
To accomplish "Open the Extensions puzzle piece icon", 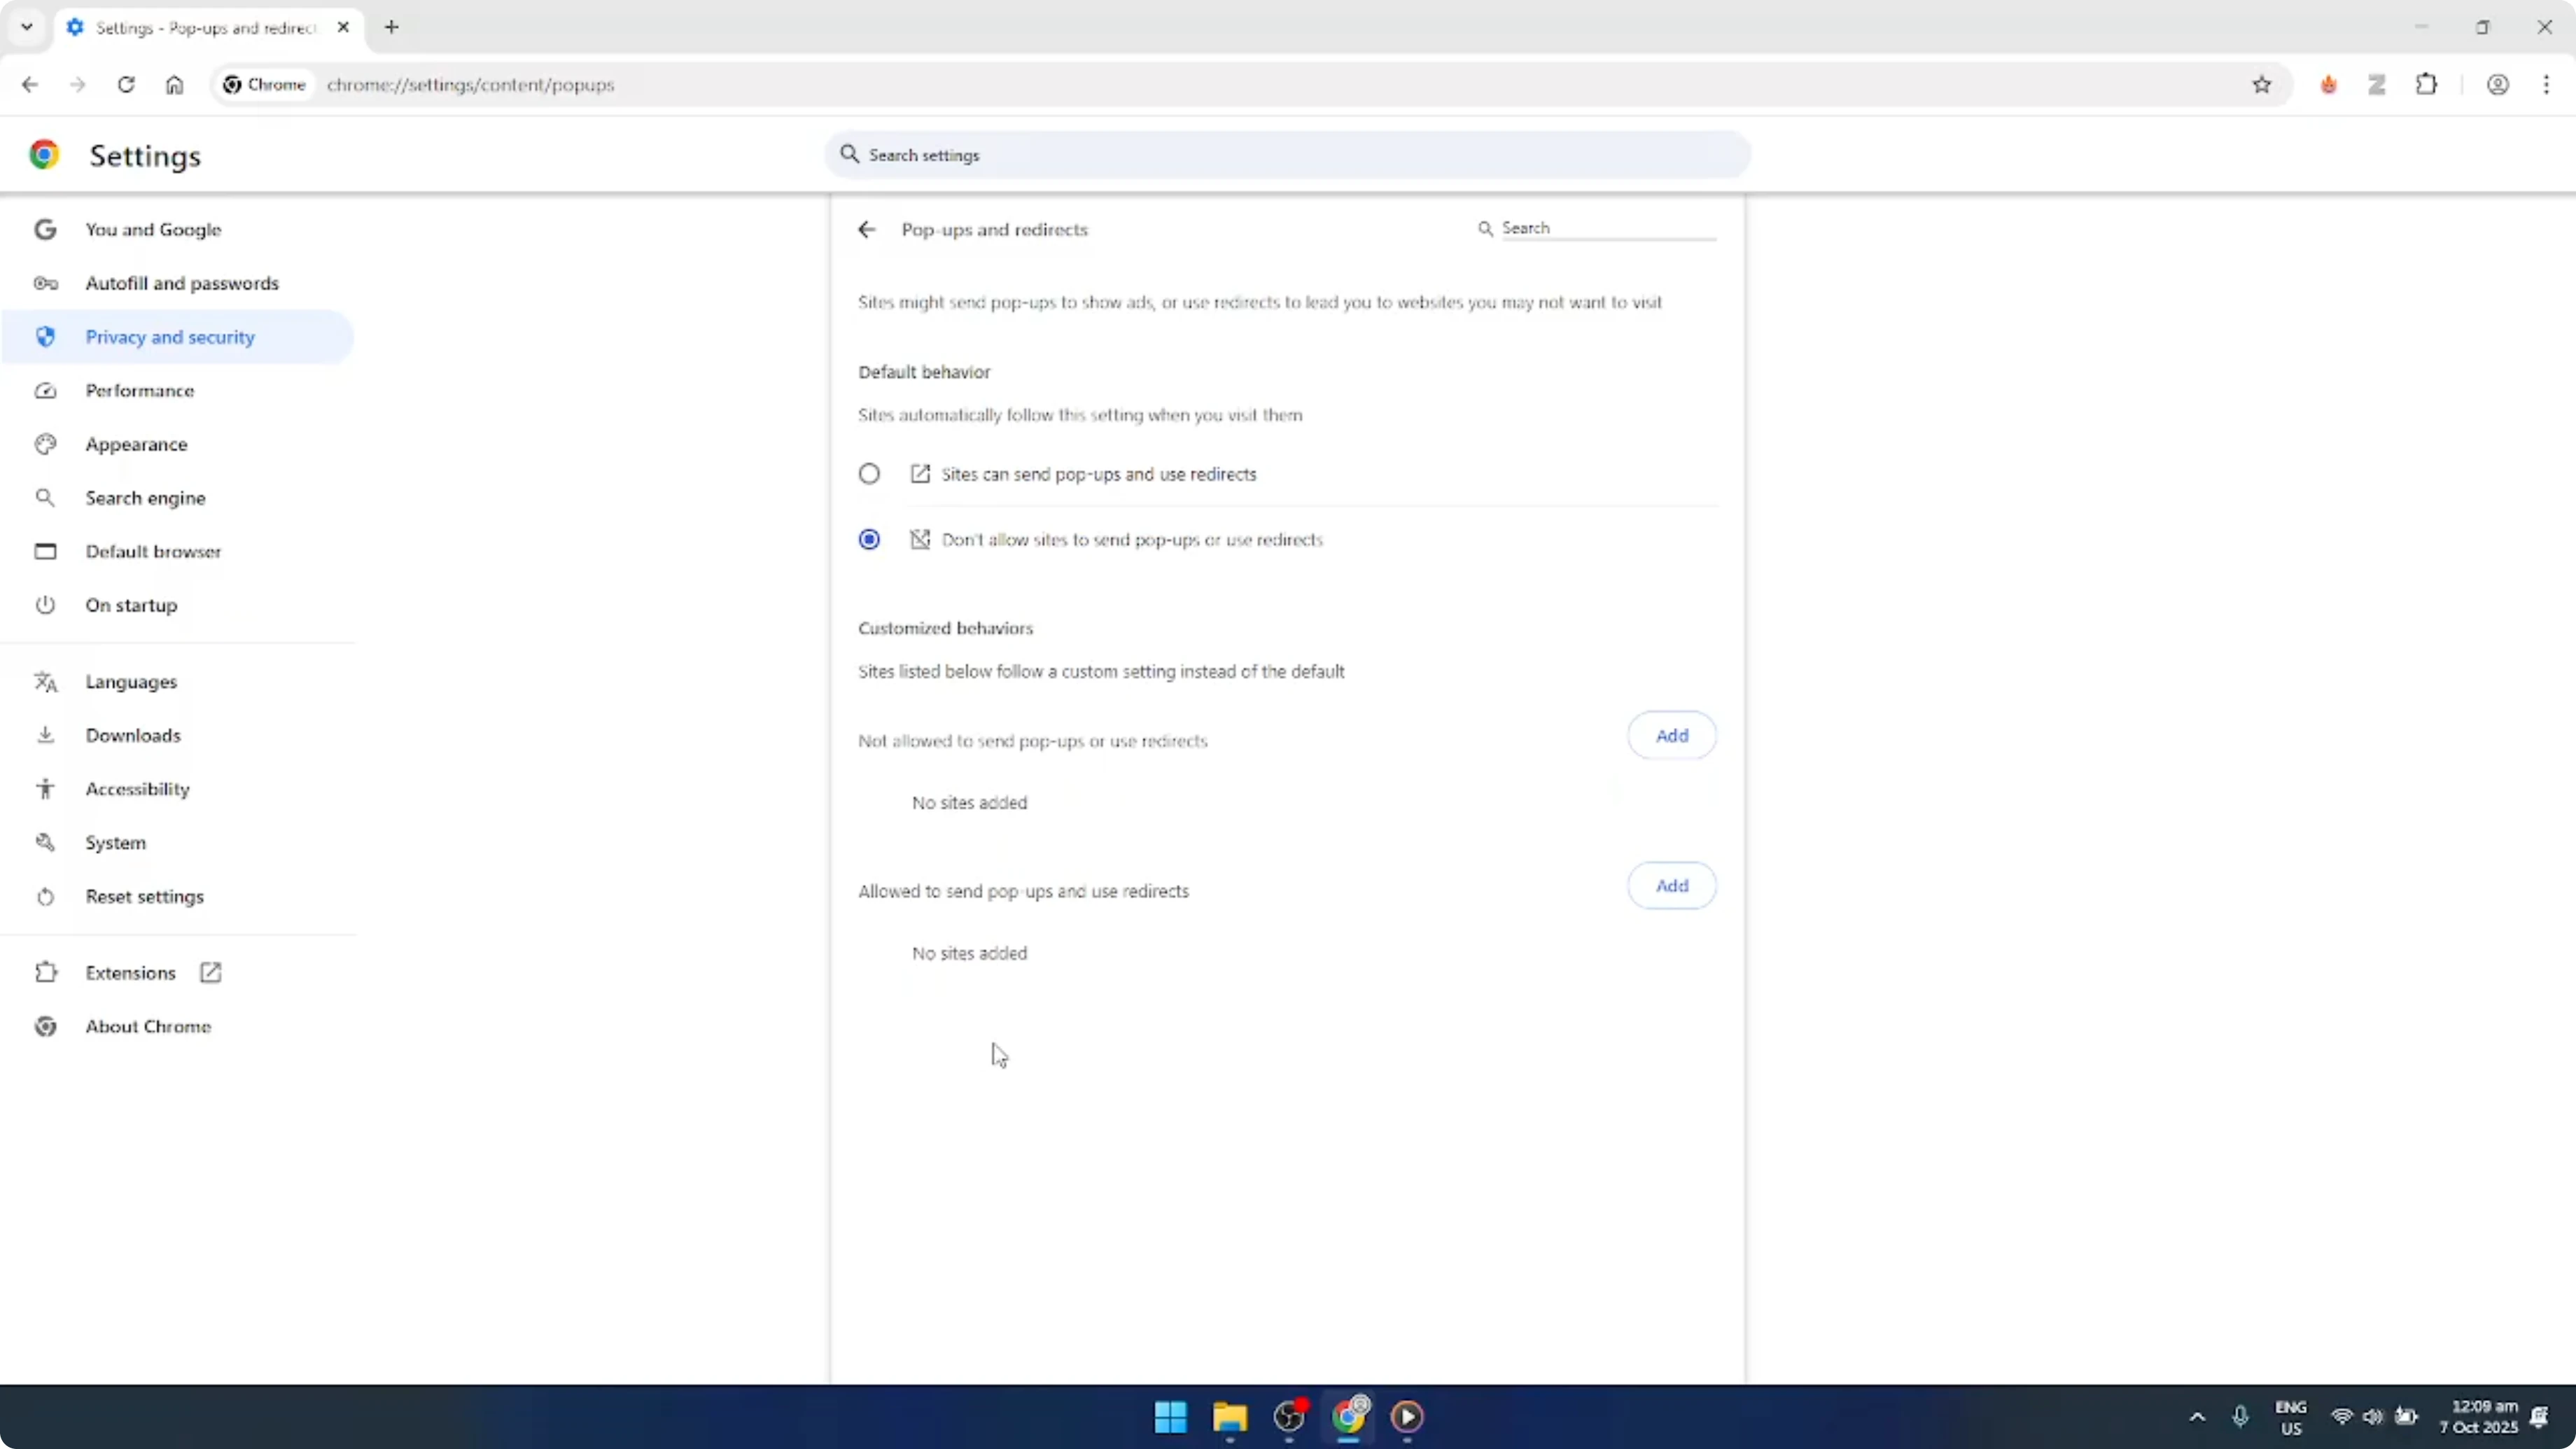I will pyautogui.click(x=2427, y=85).
